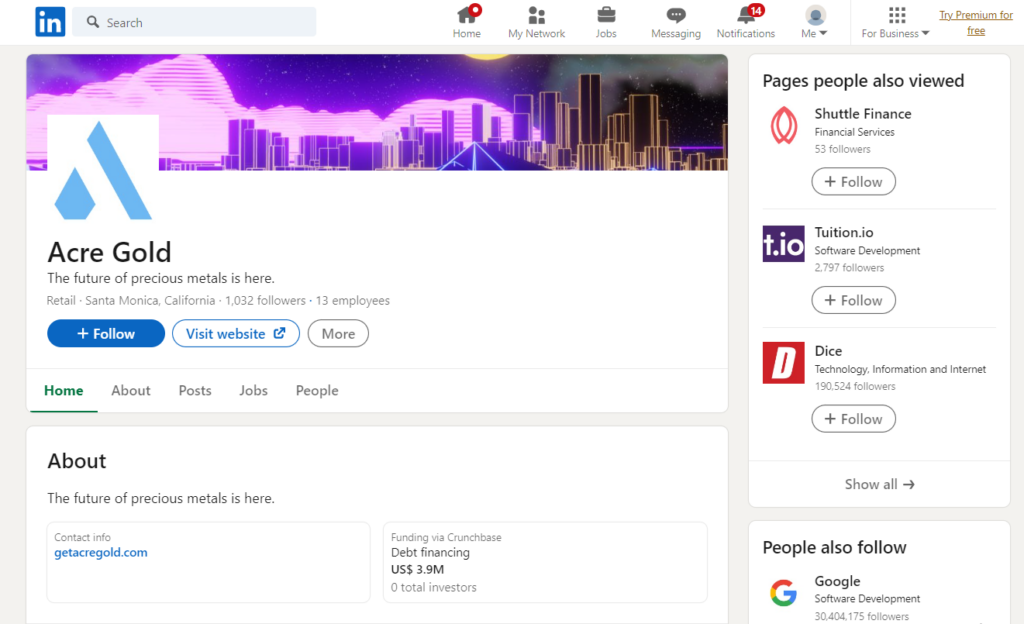Switch to the About tab
This screenshot has height=624, width=1024.
pyautogui.click(x=131, y=390)
